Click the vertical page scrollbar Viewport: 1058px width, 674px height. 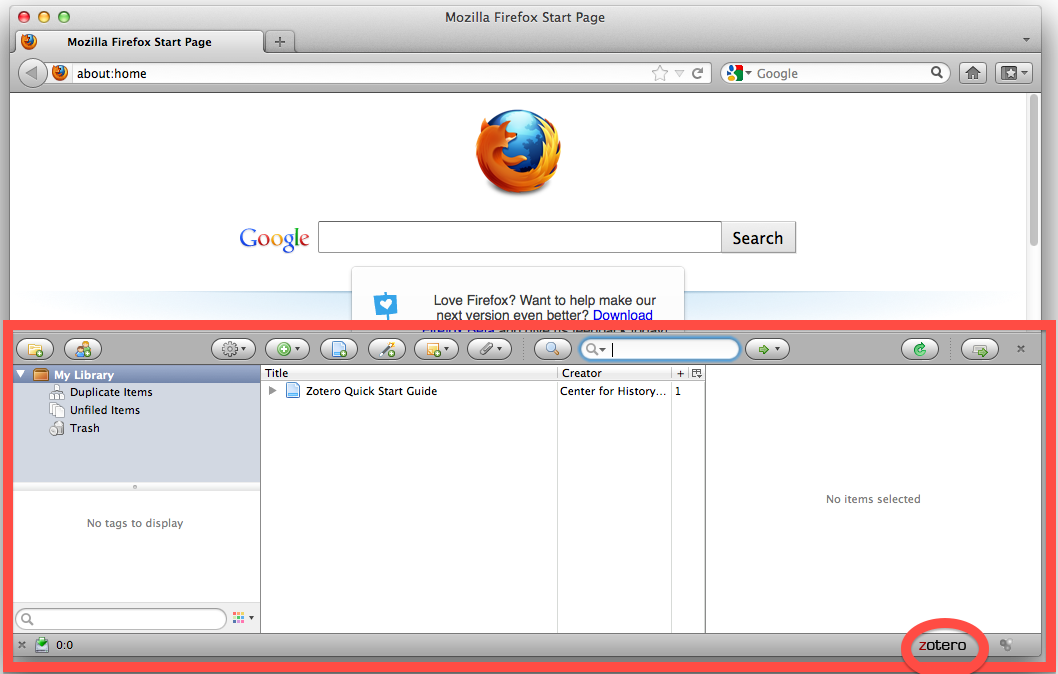tap(1033, 170)
